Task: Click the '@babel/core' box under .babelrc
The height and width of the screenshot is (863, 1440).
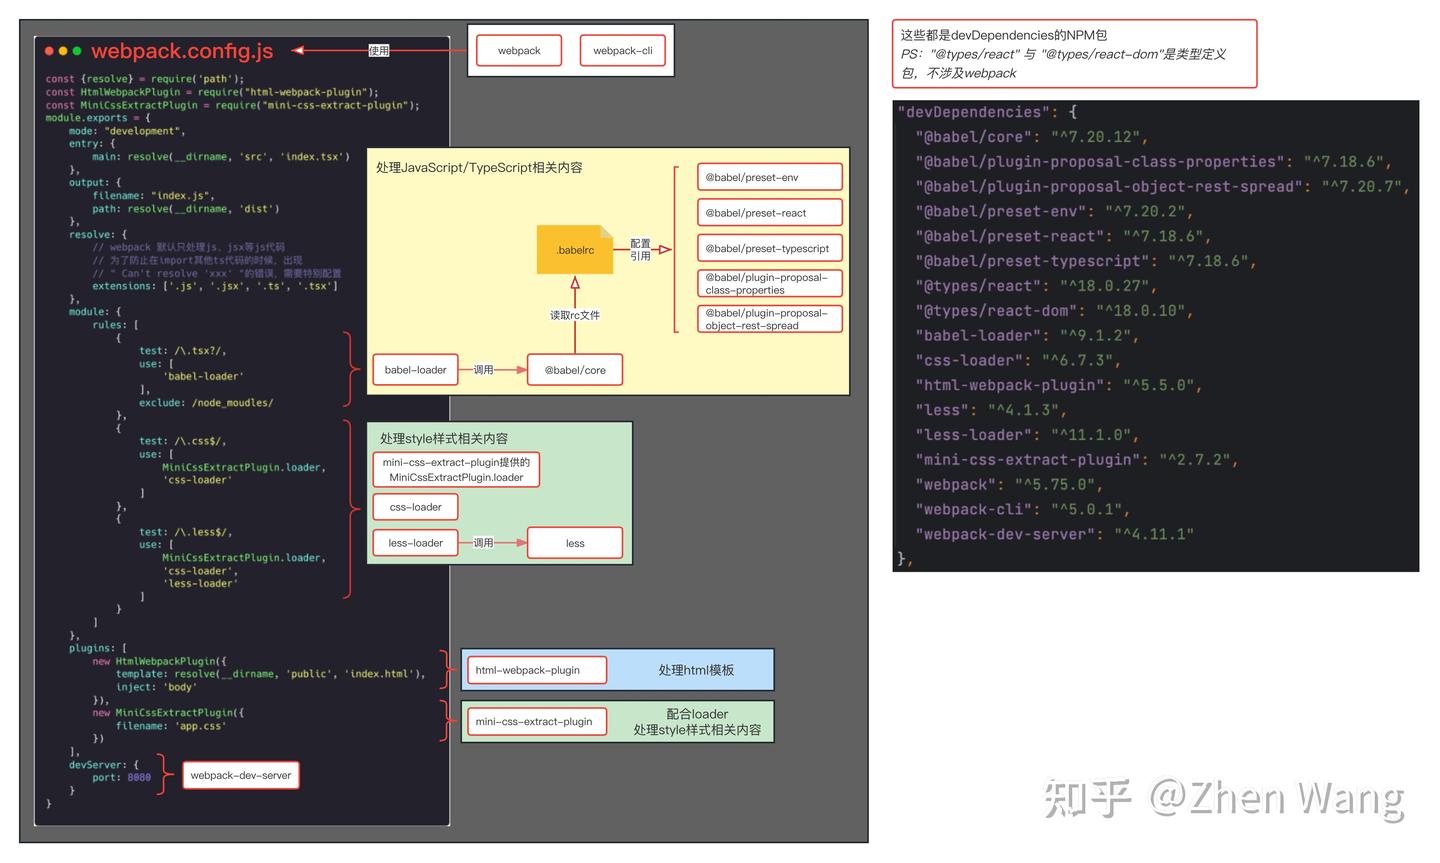Action: coord(575,370)
